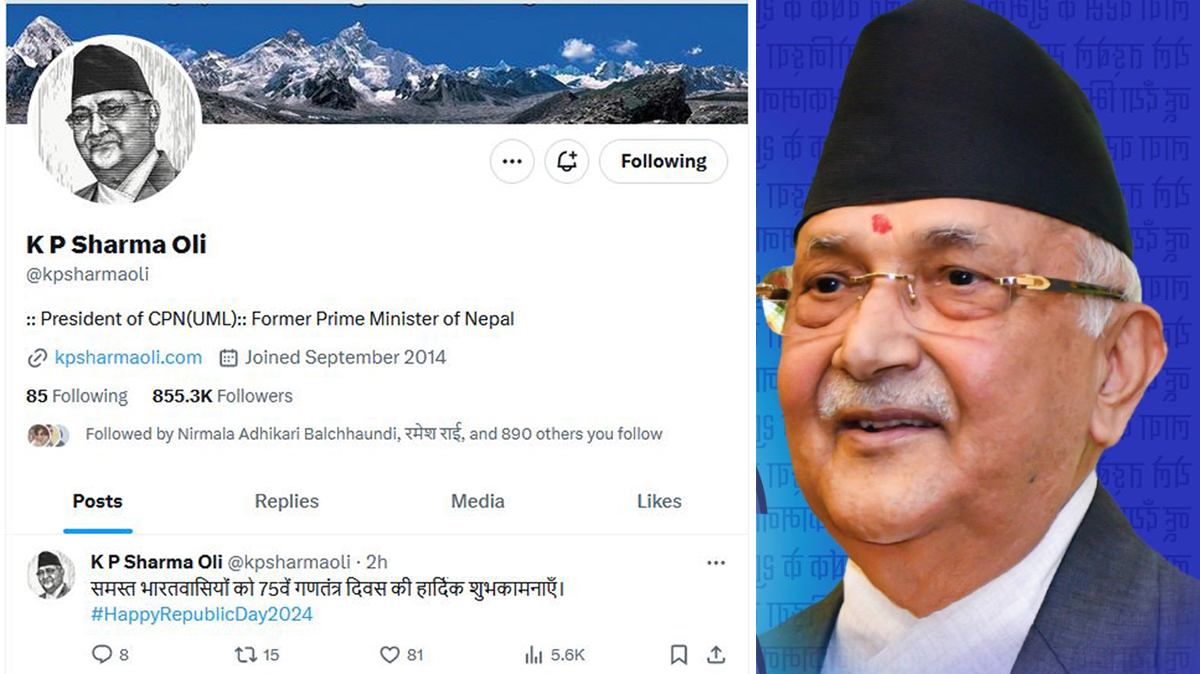The height and width of the screenshot is (674, 1200).
Task: Show the 85 Following list
Action: click(77, 396)
